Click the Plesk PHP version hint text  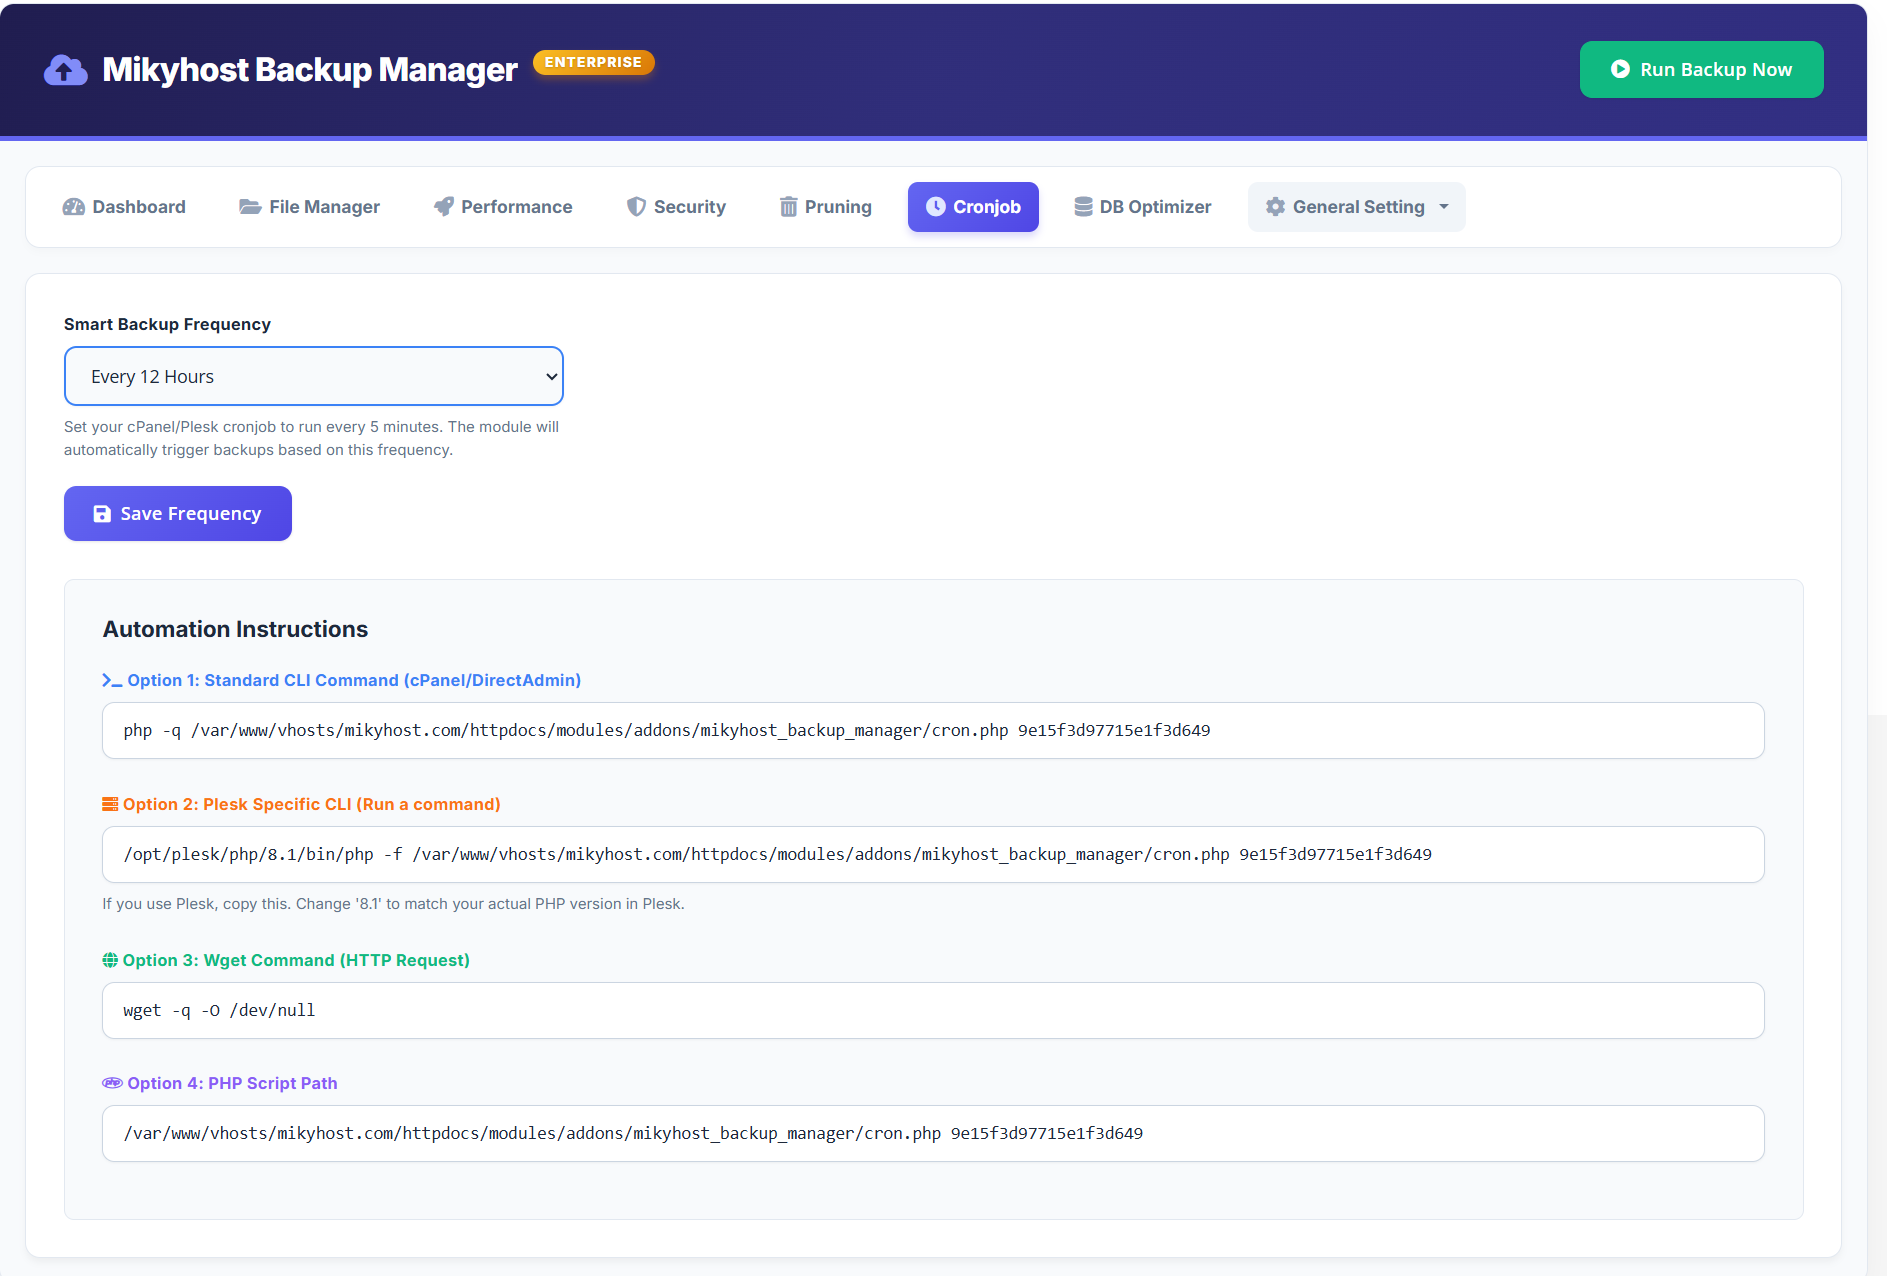pyautogui.click(x=393, y=904)
